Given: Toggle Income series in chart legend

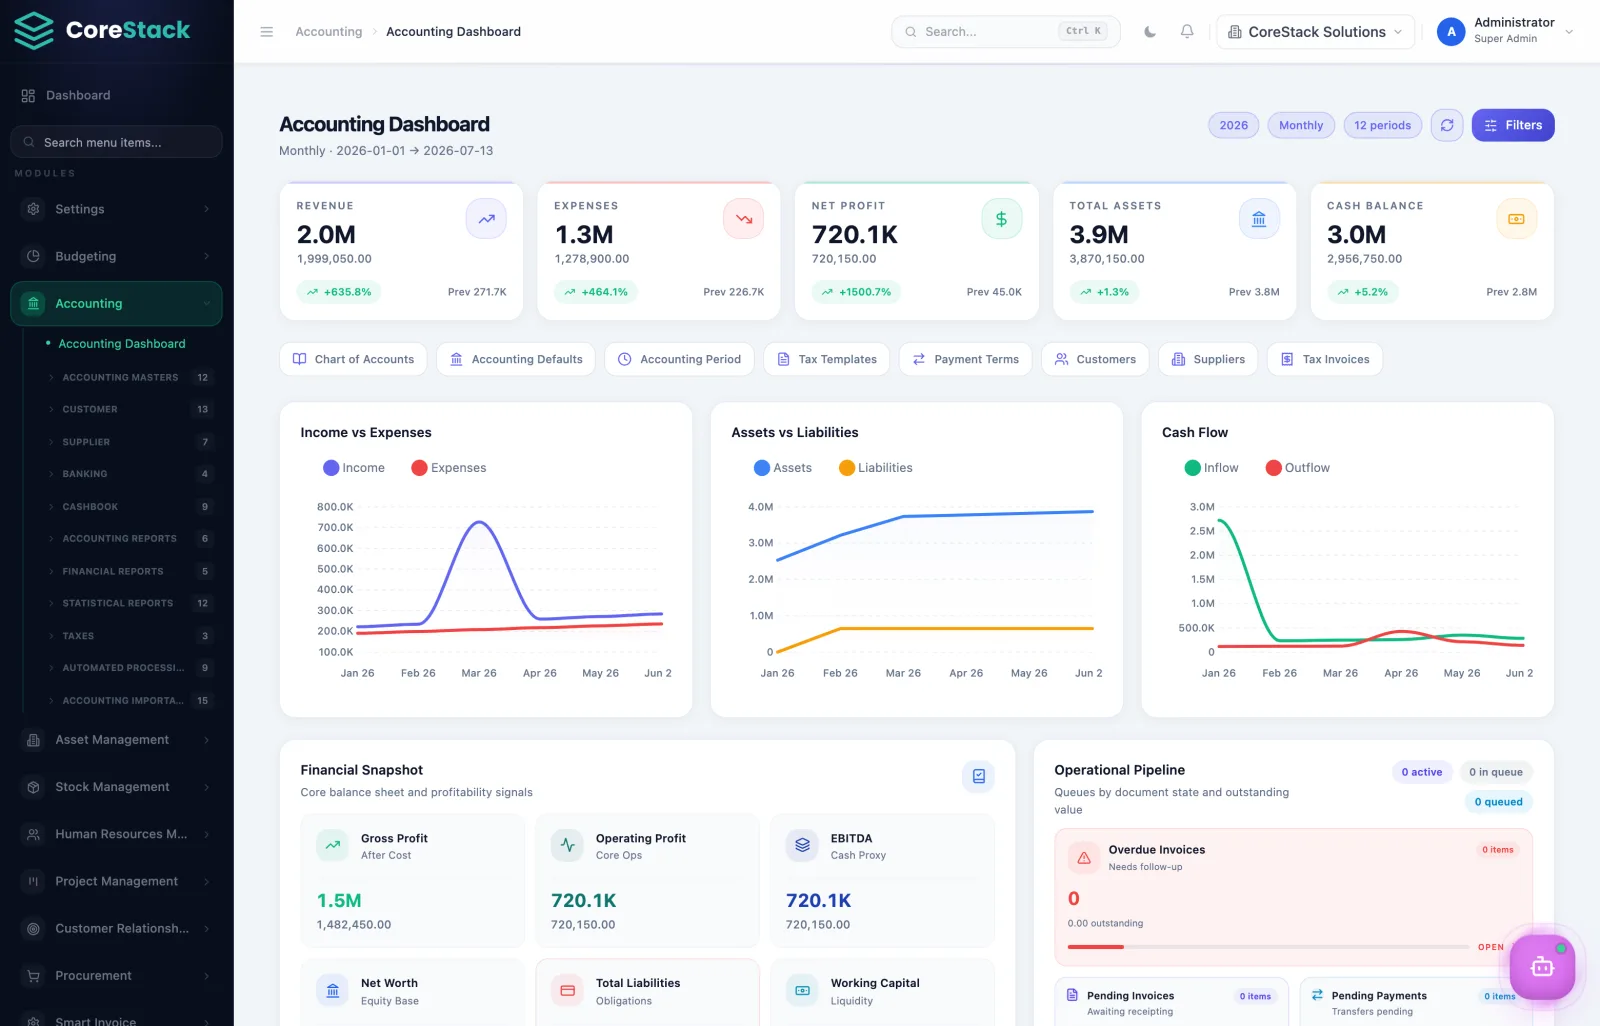Looking at the screenshot, I should (354, 468).
